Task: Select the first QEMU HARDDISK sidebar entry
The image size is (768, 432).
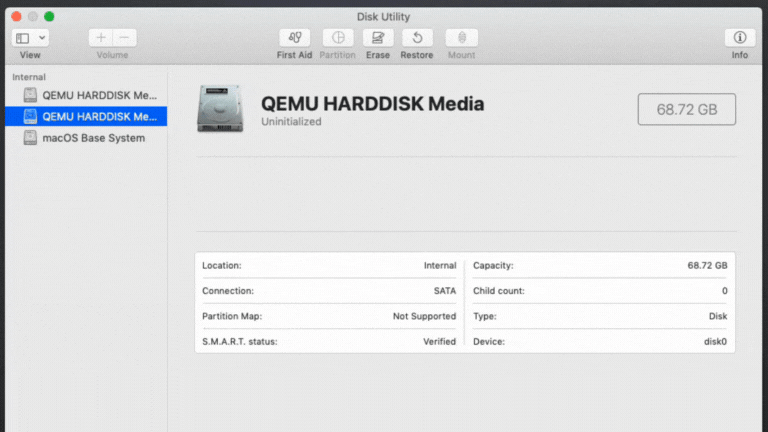Action: pos(86,95)
